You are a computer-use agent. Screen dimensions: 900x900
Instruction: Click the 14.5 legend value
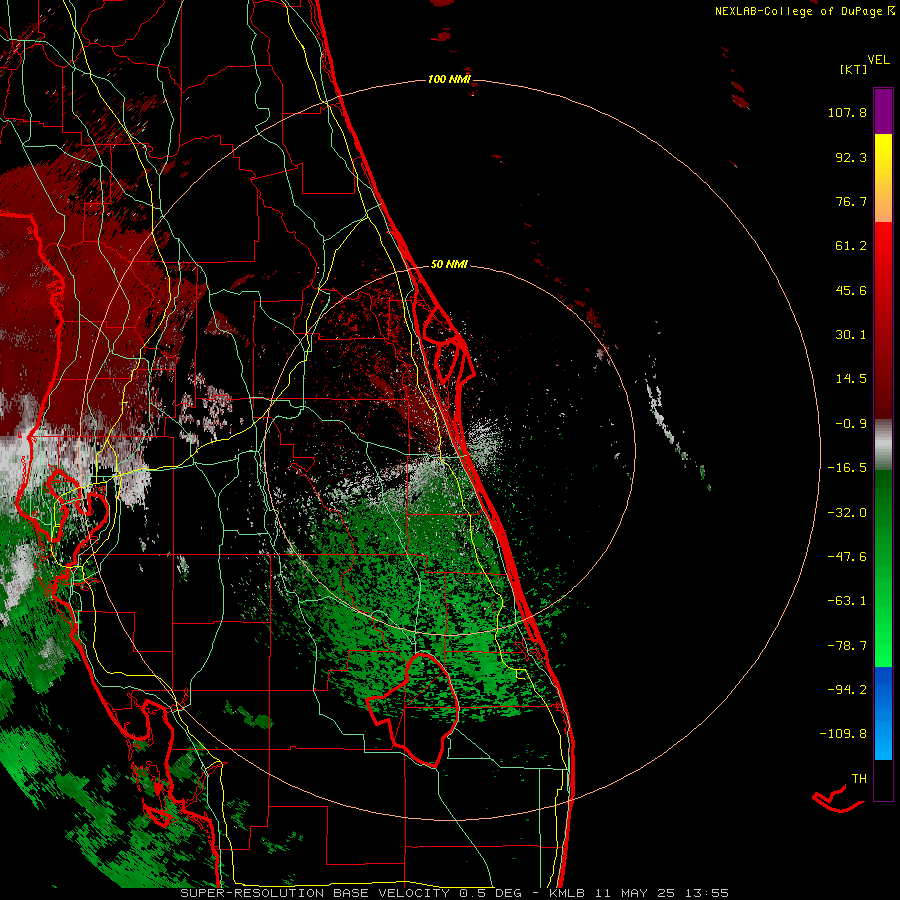(851, 379)
